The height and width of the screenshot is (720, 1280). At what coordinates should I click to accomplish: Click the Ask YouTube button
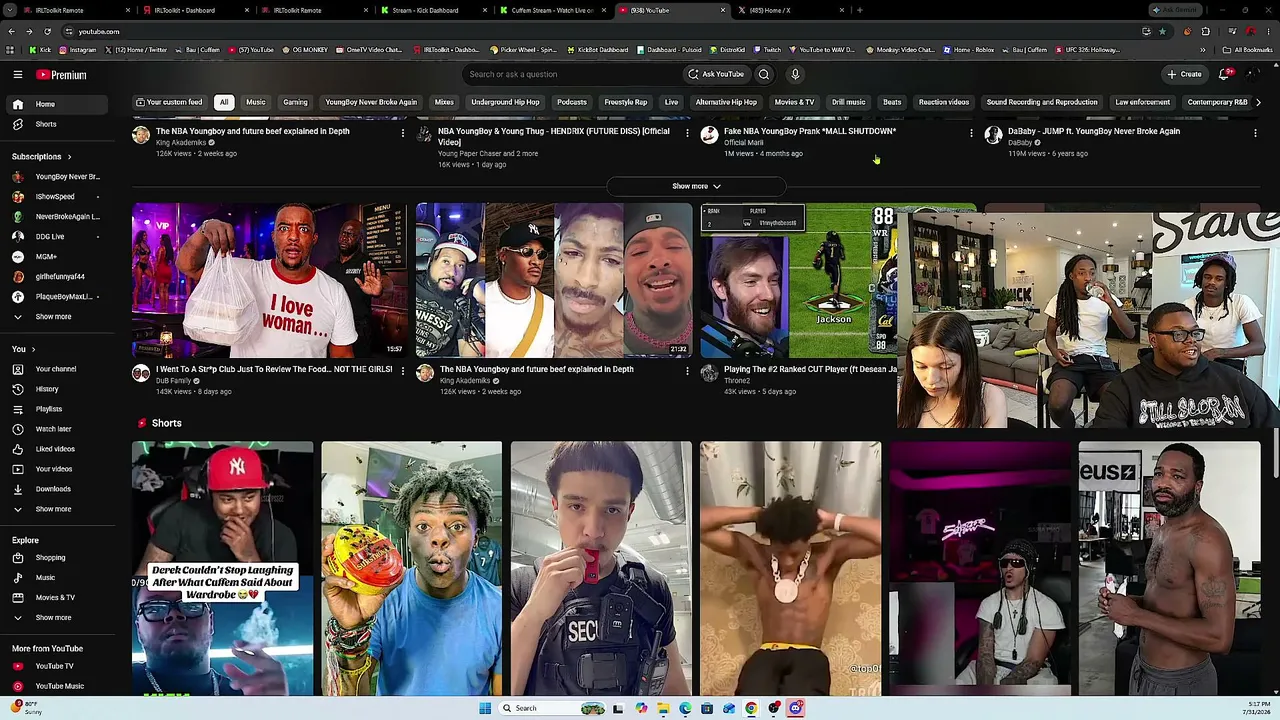pyautogui.click(x=716, y=74)
